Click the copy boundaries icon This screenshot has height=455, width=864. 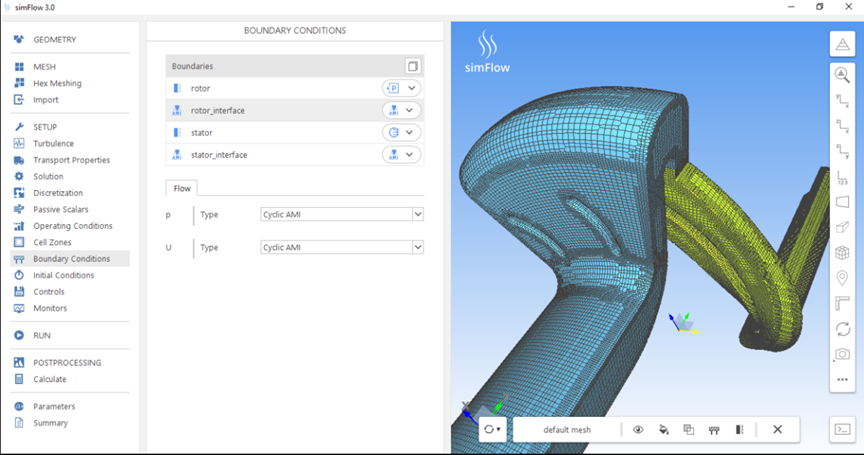pyautogui.click(x=412, y=66)
